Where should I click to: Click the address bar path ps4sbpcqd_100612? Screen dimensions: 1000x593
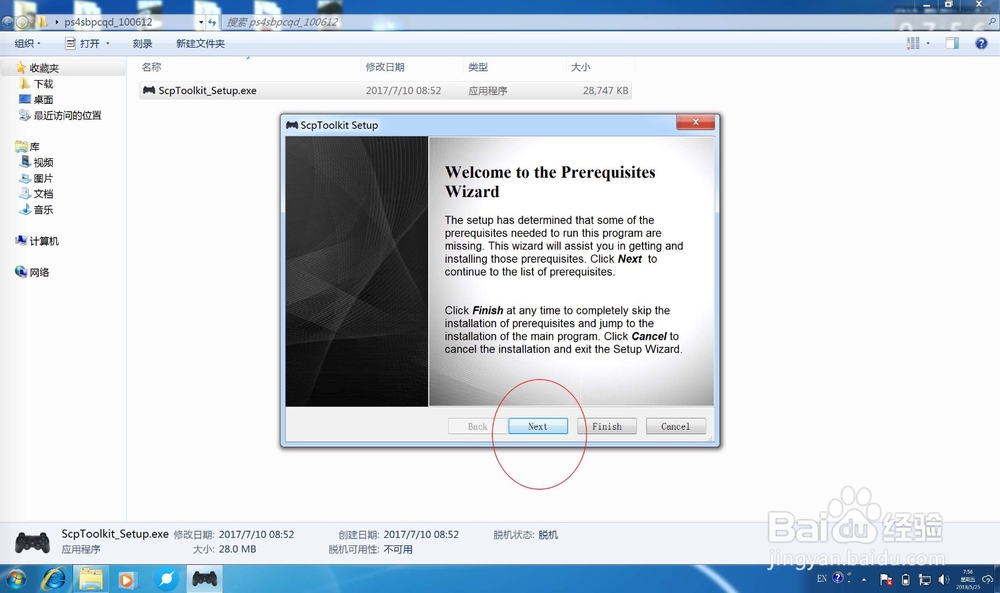[108, 22]
